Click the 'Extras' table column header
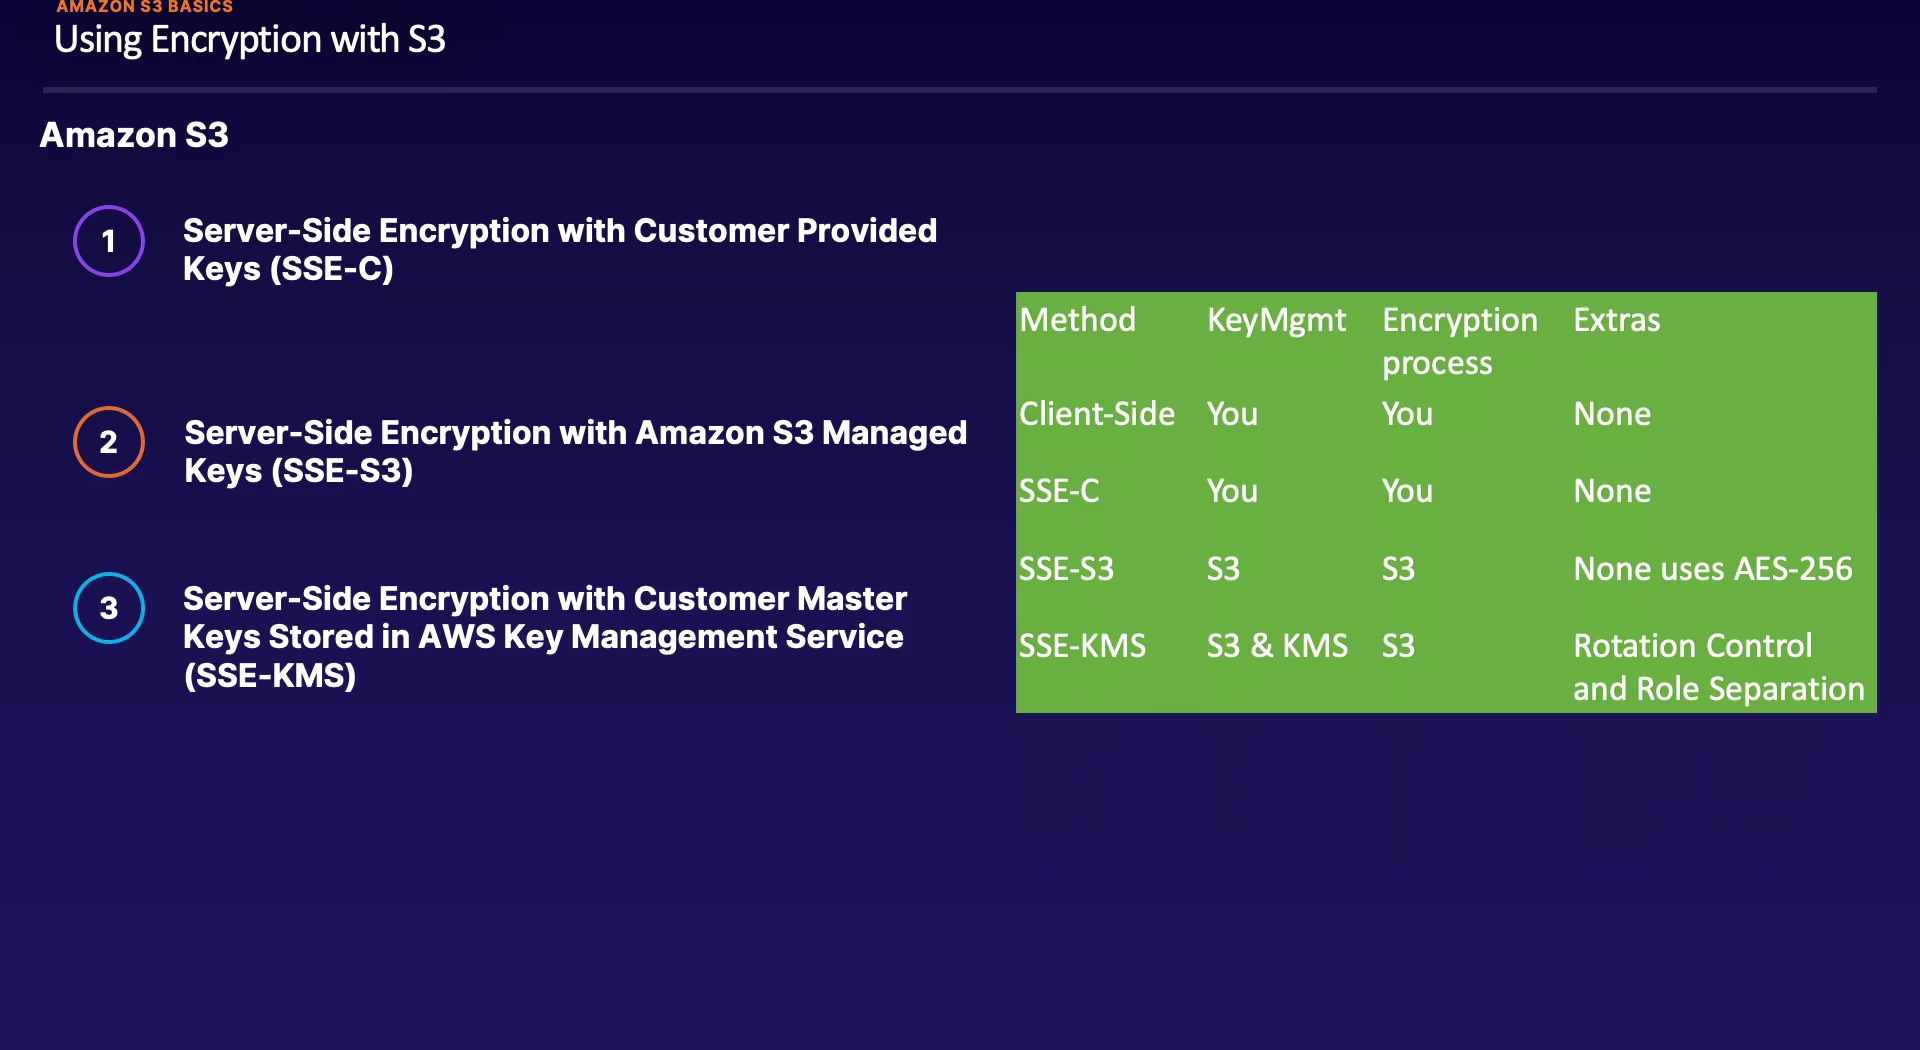 tap(1616, 320)
